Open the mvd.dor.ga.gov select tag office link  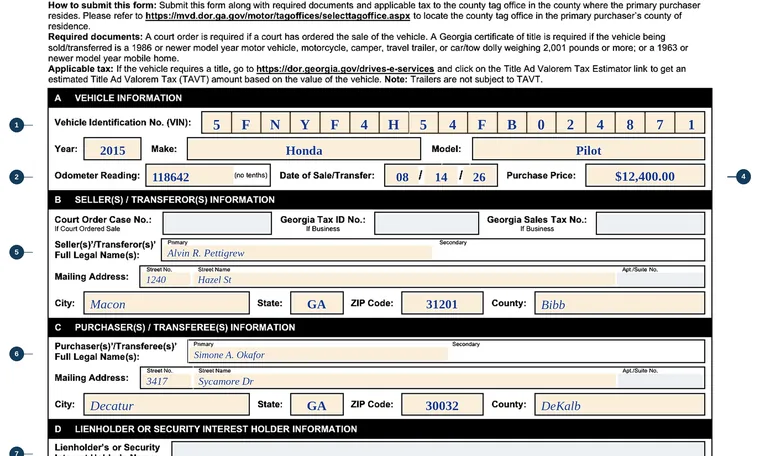point(277,16)
